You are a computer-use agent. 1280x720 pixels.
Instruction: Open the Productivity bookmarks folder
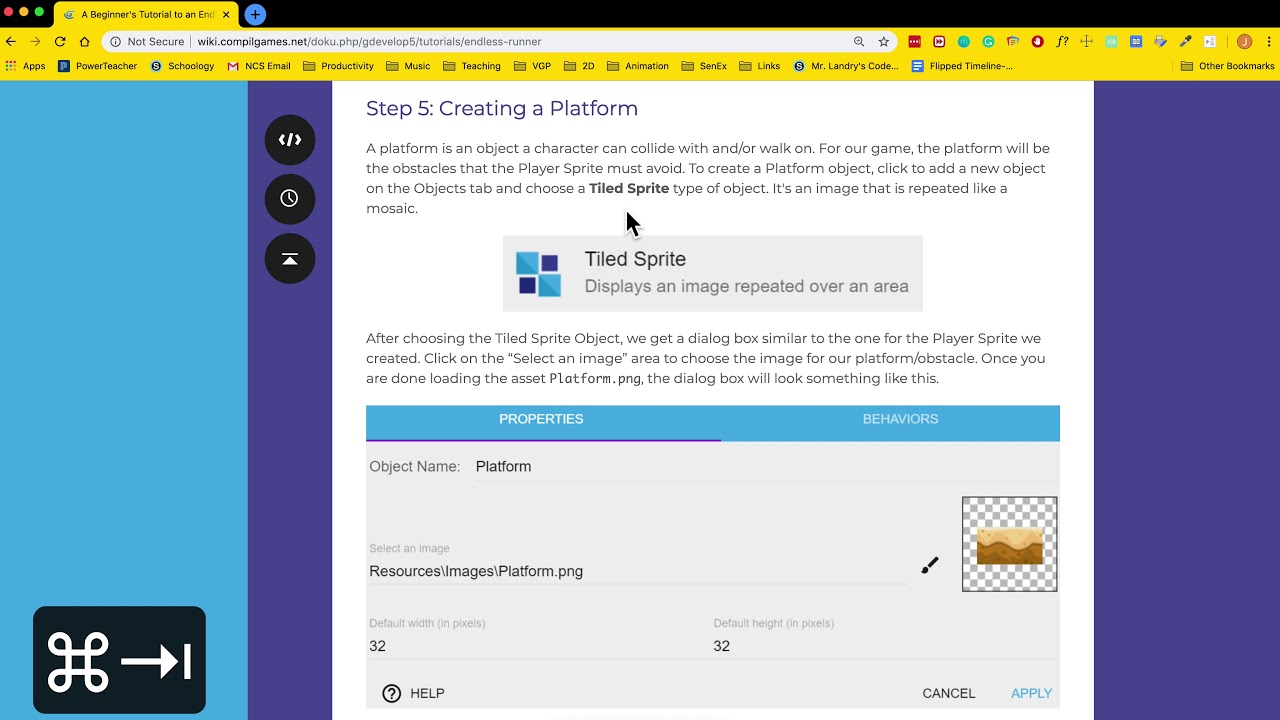pos(338,66)
